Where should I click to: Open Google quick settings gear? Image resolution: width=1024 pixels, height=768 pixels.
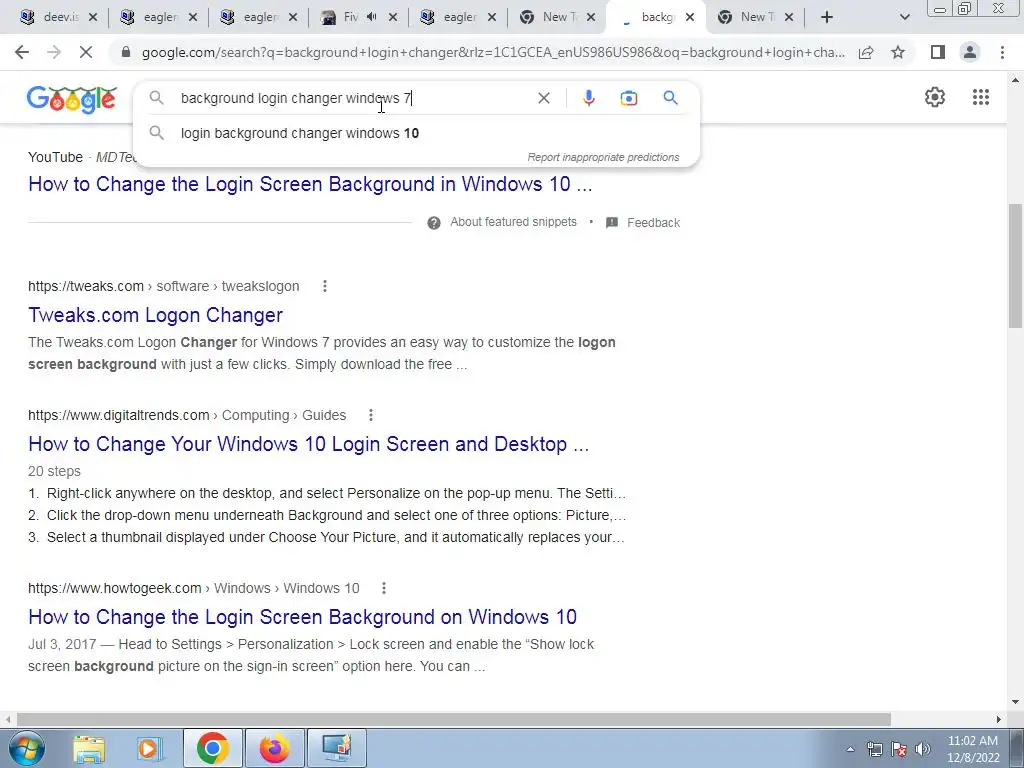tap(935, 97)
